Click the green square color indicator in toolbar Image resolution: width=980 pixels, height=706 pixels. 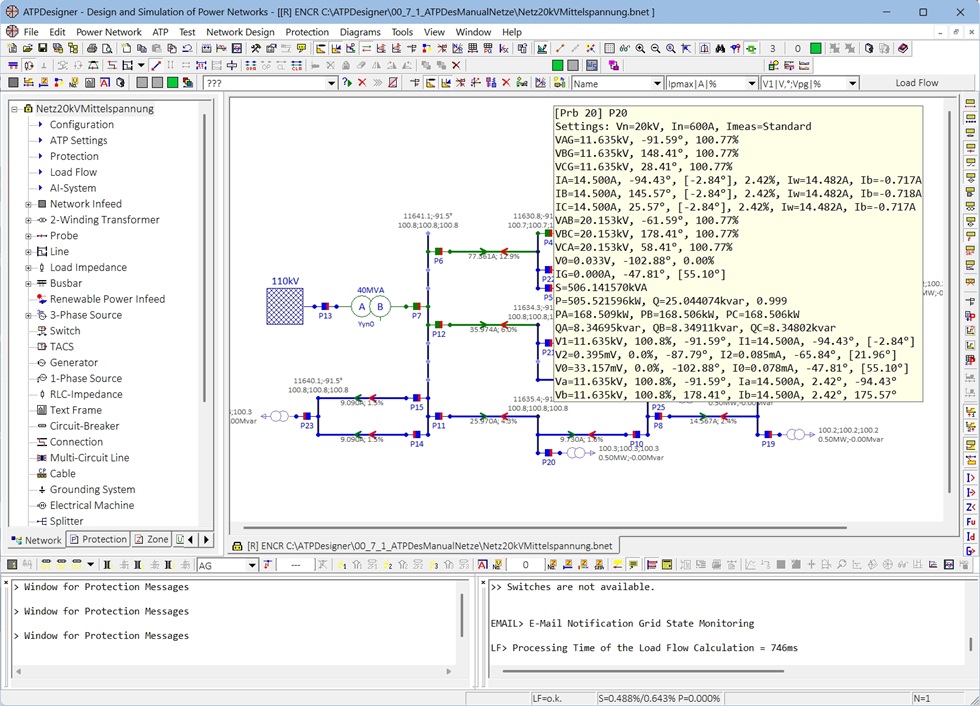tap(816, 48)
